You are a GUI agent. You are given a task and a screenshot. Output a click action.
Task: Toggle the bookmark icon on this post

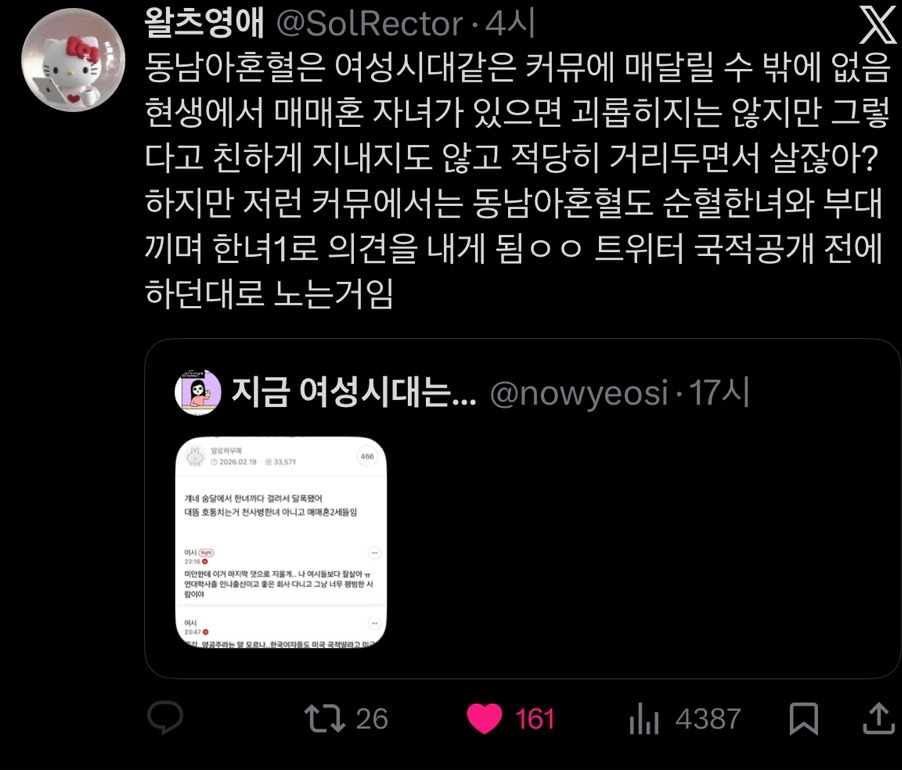(803, 718)
